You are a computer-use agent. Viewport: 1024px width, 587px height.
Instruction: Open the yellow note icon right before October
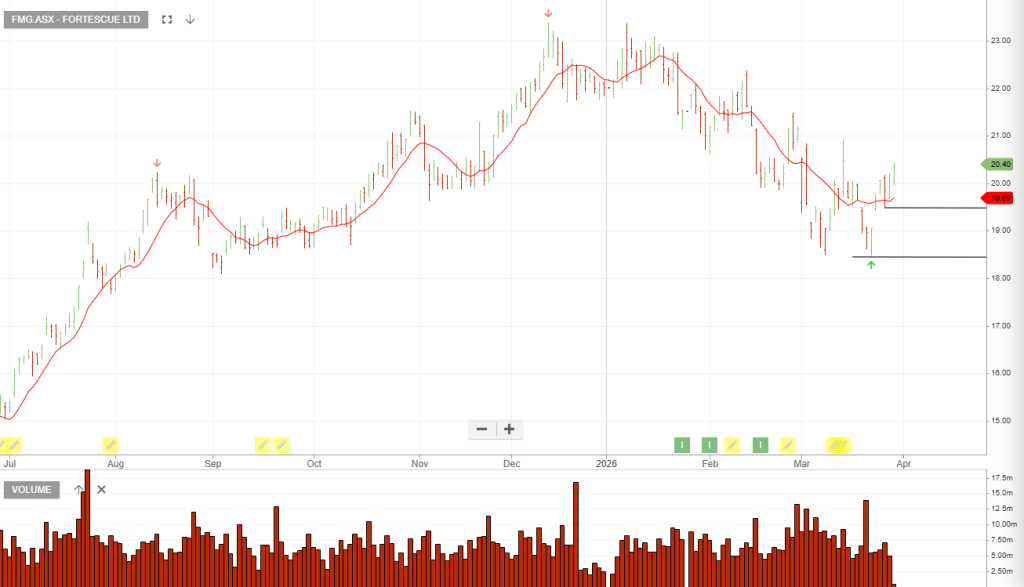282,444
